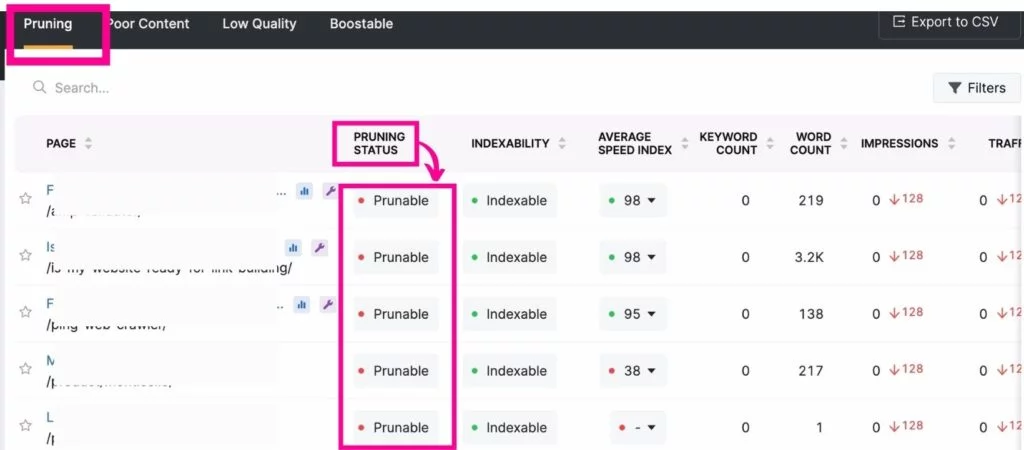Star the page row with speed index 38
Viewport: 1024px width, 450px height.
26,369
